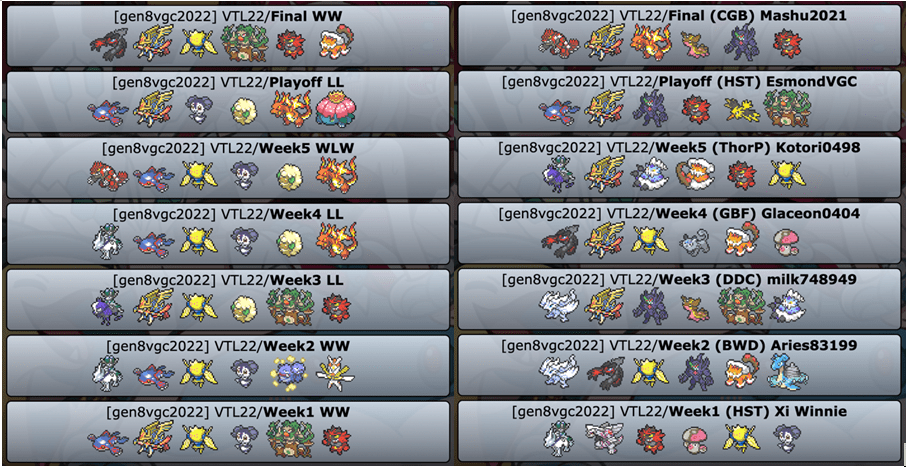Click the Venusaur icon in Playoff LL replay
The height and width of the screenshot is (468, 908).
[338, 108]
